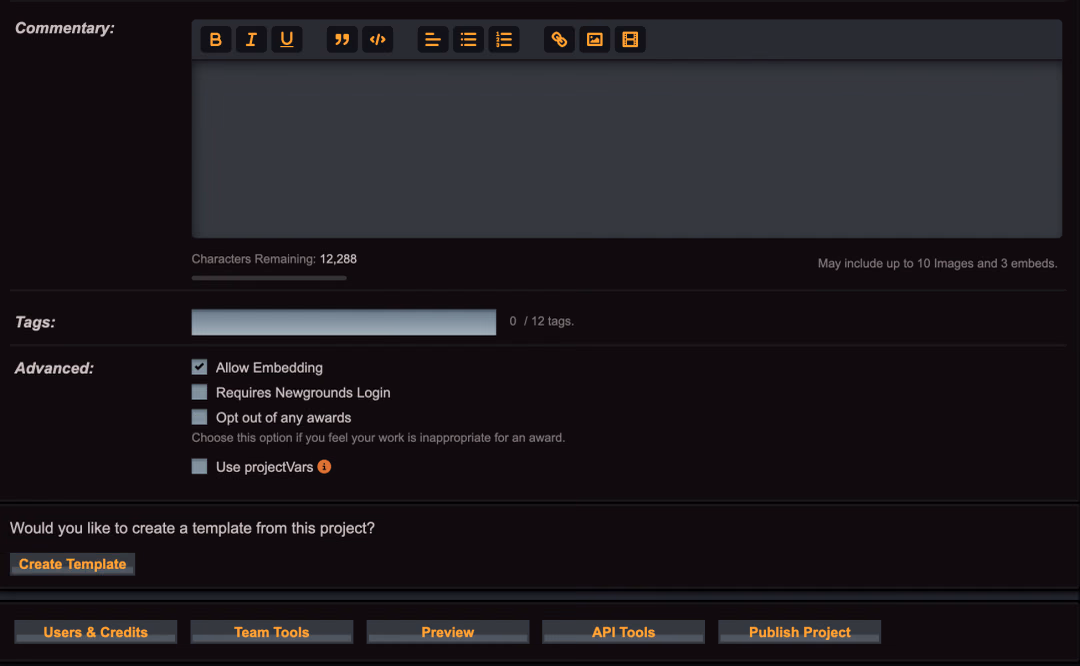Insert a hyperlink using the link icon

[559, 39]
